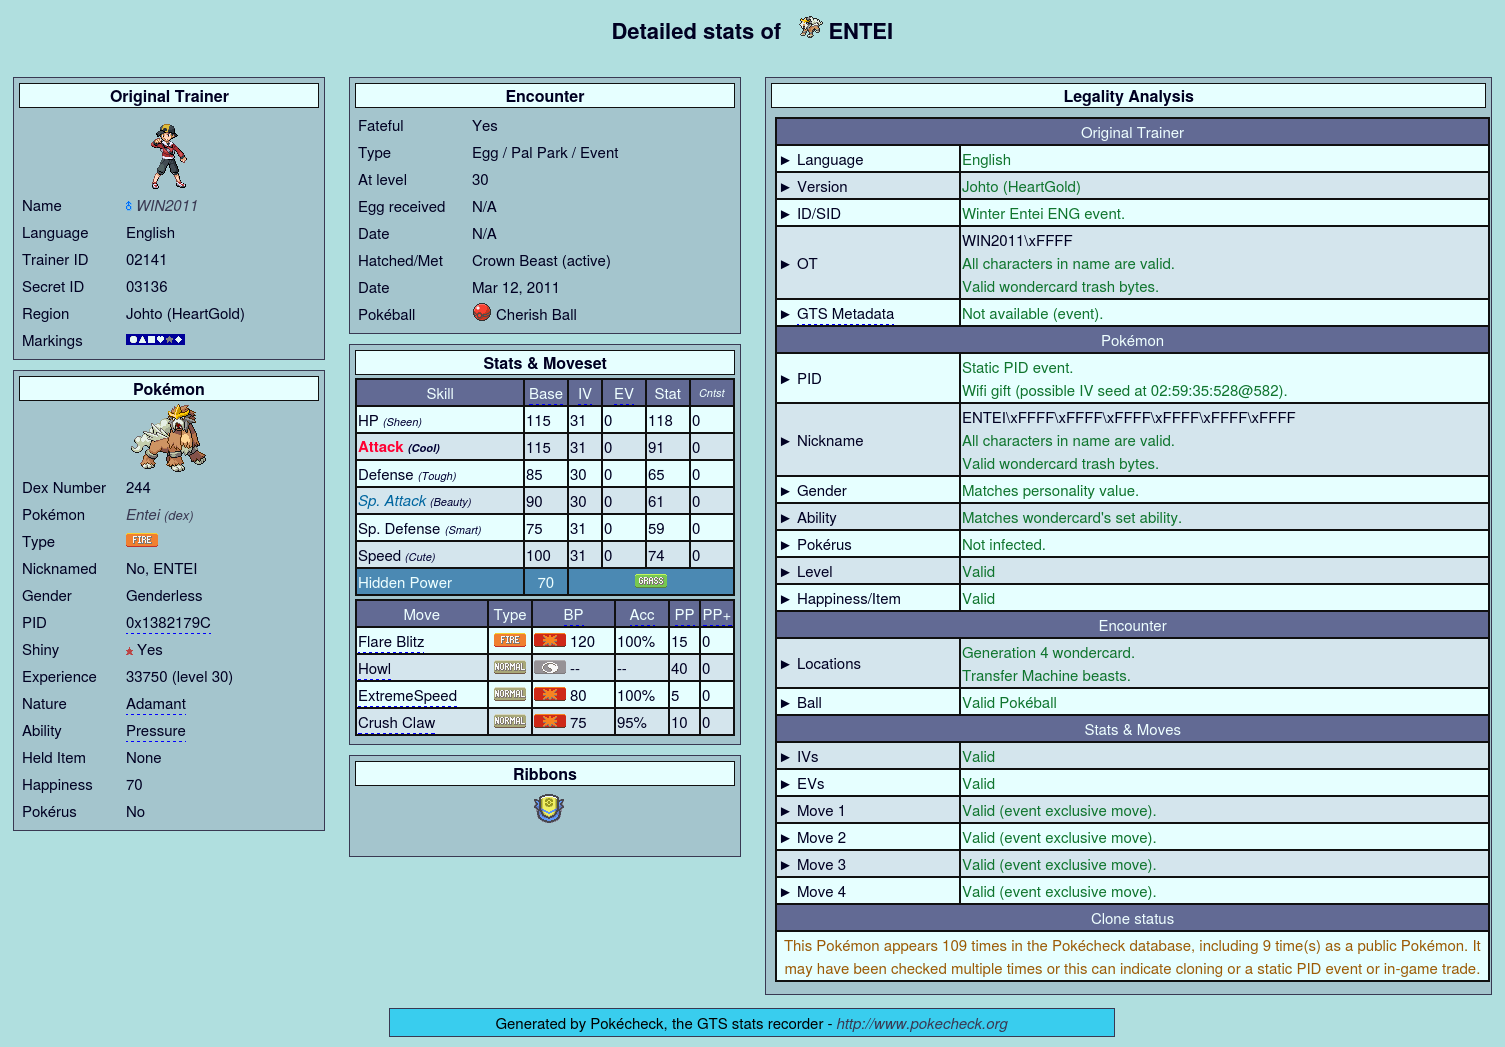Click the FIRE type badge for Flare Blitz

[x=510, y=640]
